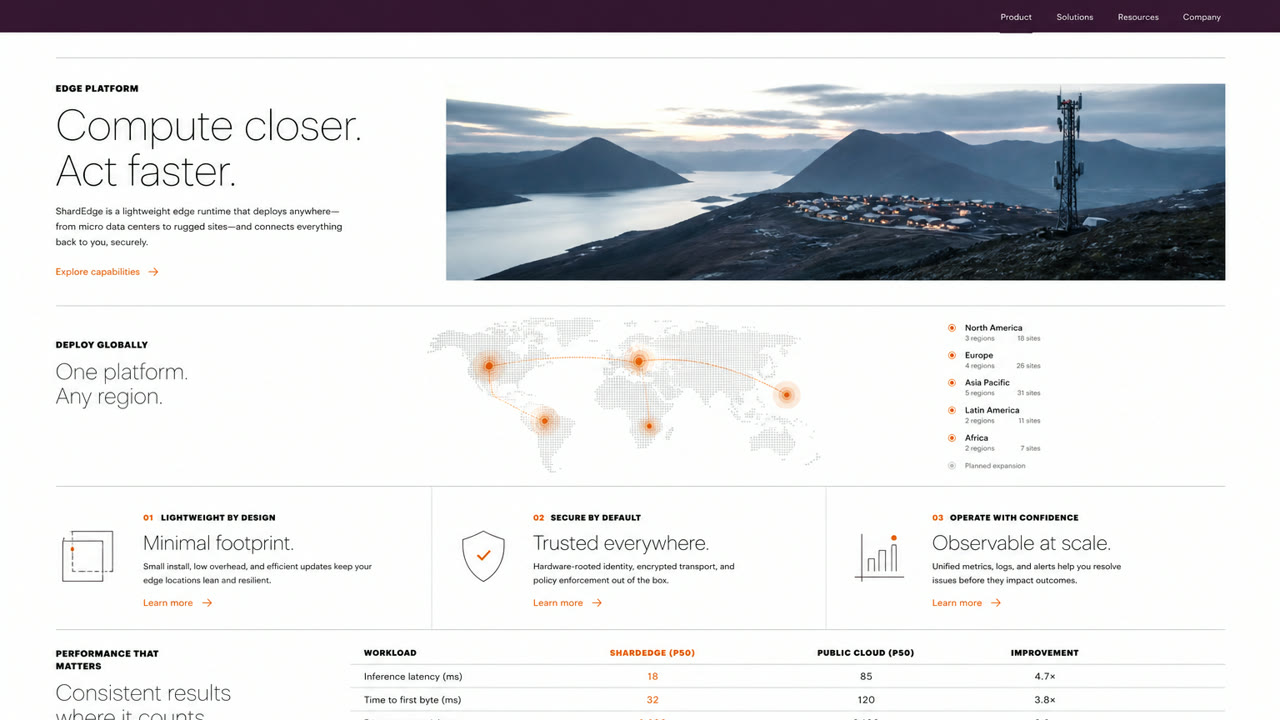
Task: Click arrow next to Trusted everywhere Learn more
Action: coord(597,603)
